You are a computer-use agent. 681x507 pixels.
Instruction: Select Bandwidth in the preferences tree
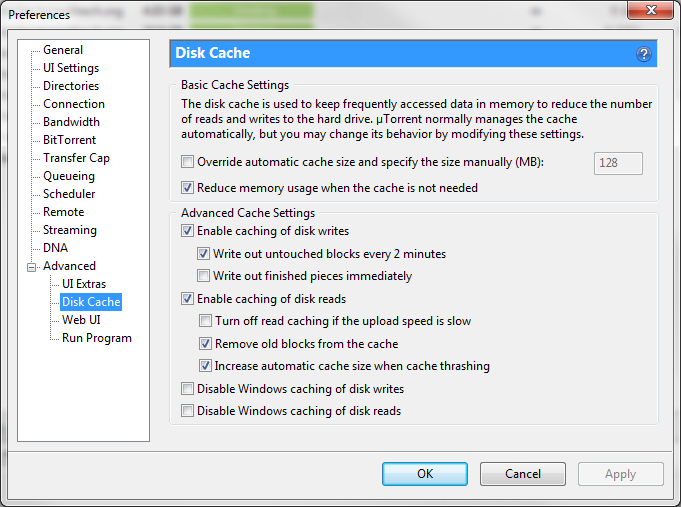coord(71,122)
